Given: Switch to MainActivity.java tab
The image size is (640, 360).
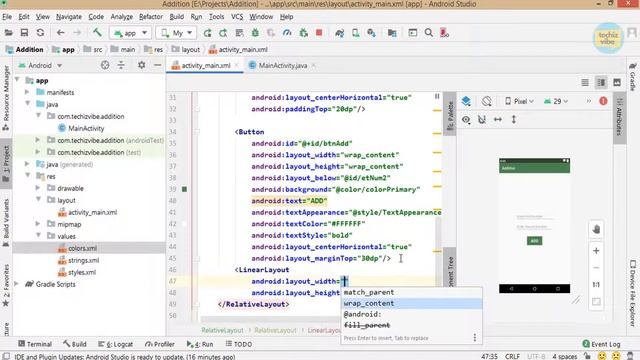Looking at the screenshot, I should (282, 65).
